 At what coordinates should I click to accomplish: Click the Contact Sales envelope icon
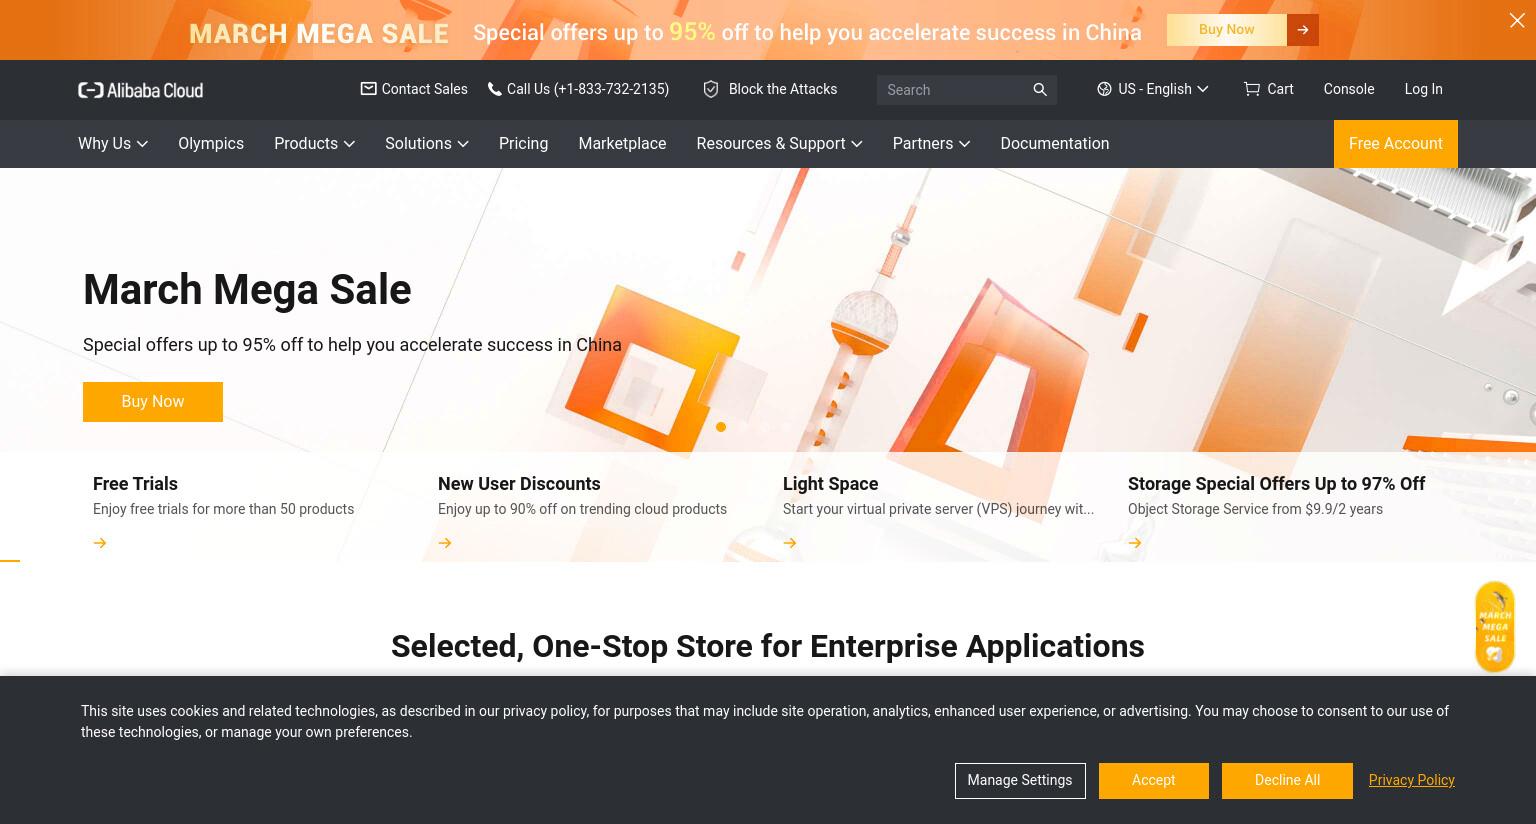tap(368, 89)
